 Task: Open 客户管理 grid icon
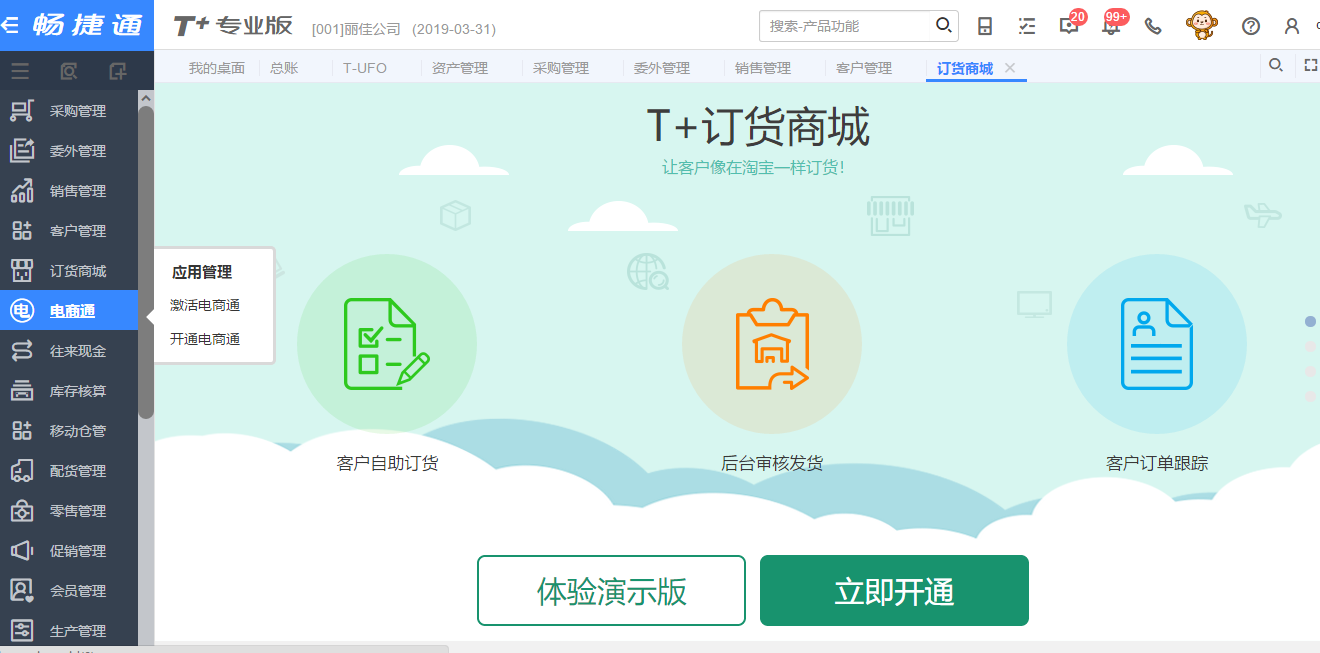[22, 231]
